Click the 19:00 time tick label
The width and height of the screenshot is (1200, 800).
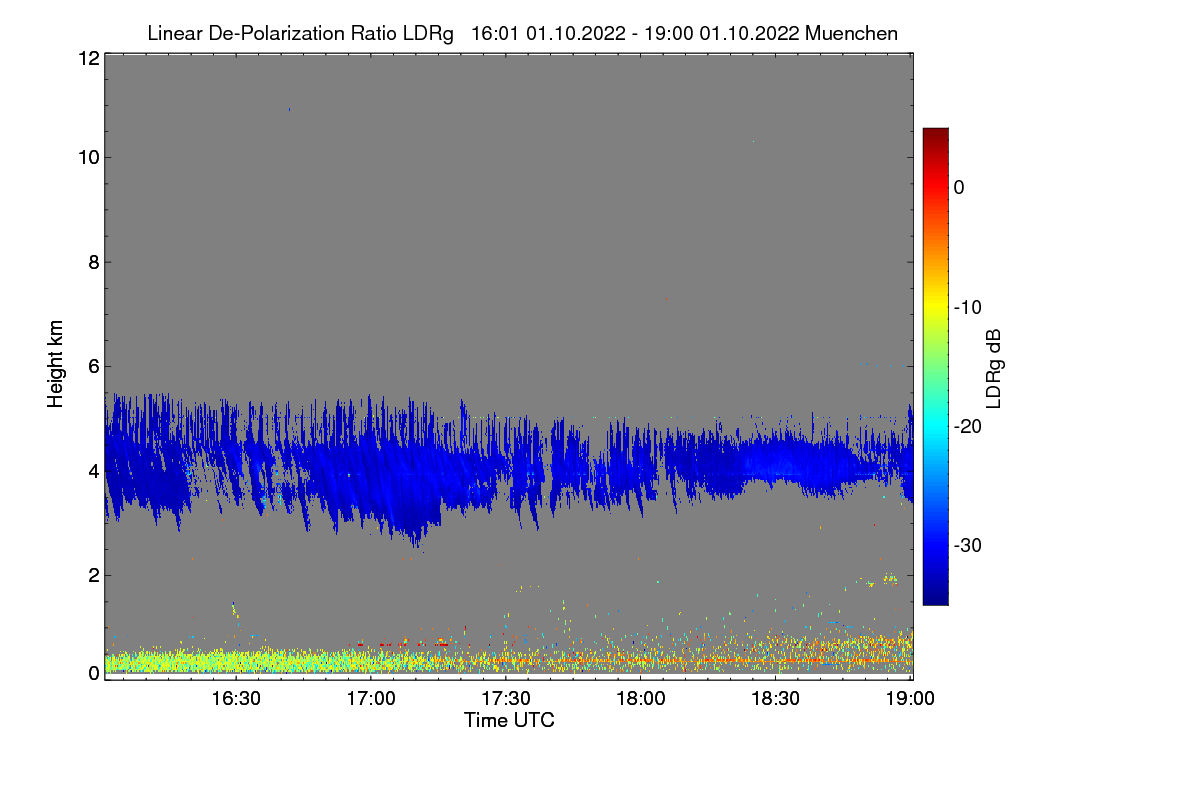click(910, 698)
